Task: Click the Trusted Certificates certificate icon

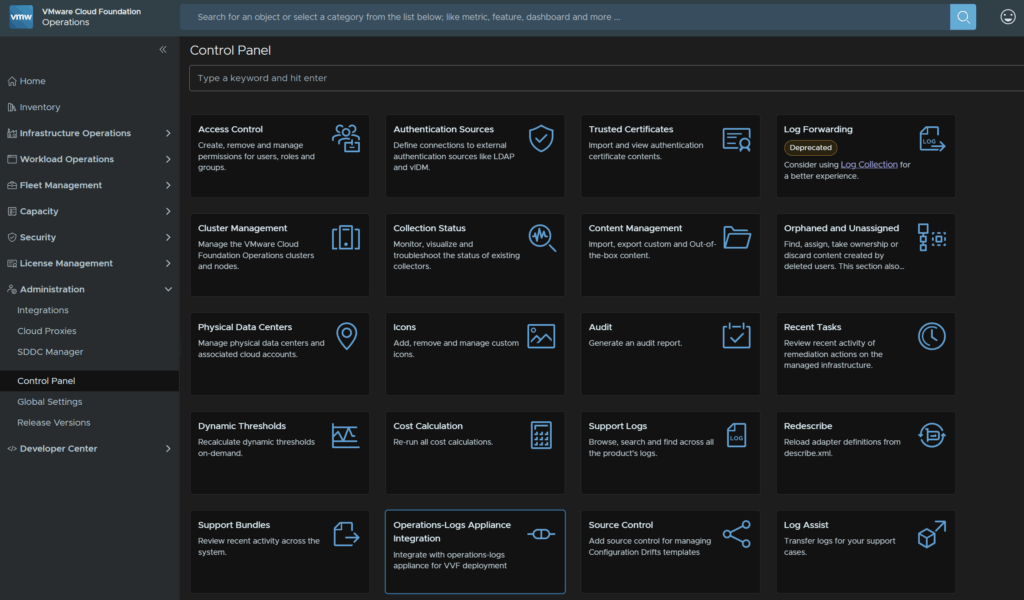Action: [x=737, y=140]
